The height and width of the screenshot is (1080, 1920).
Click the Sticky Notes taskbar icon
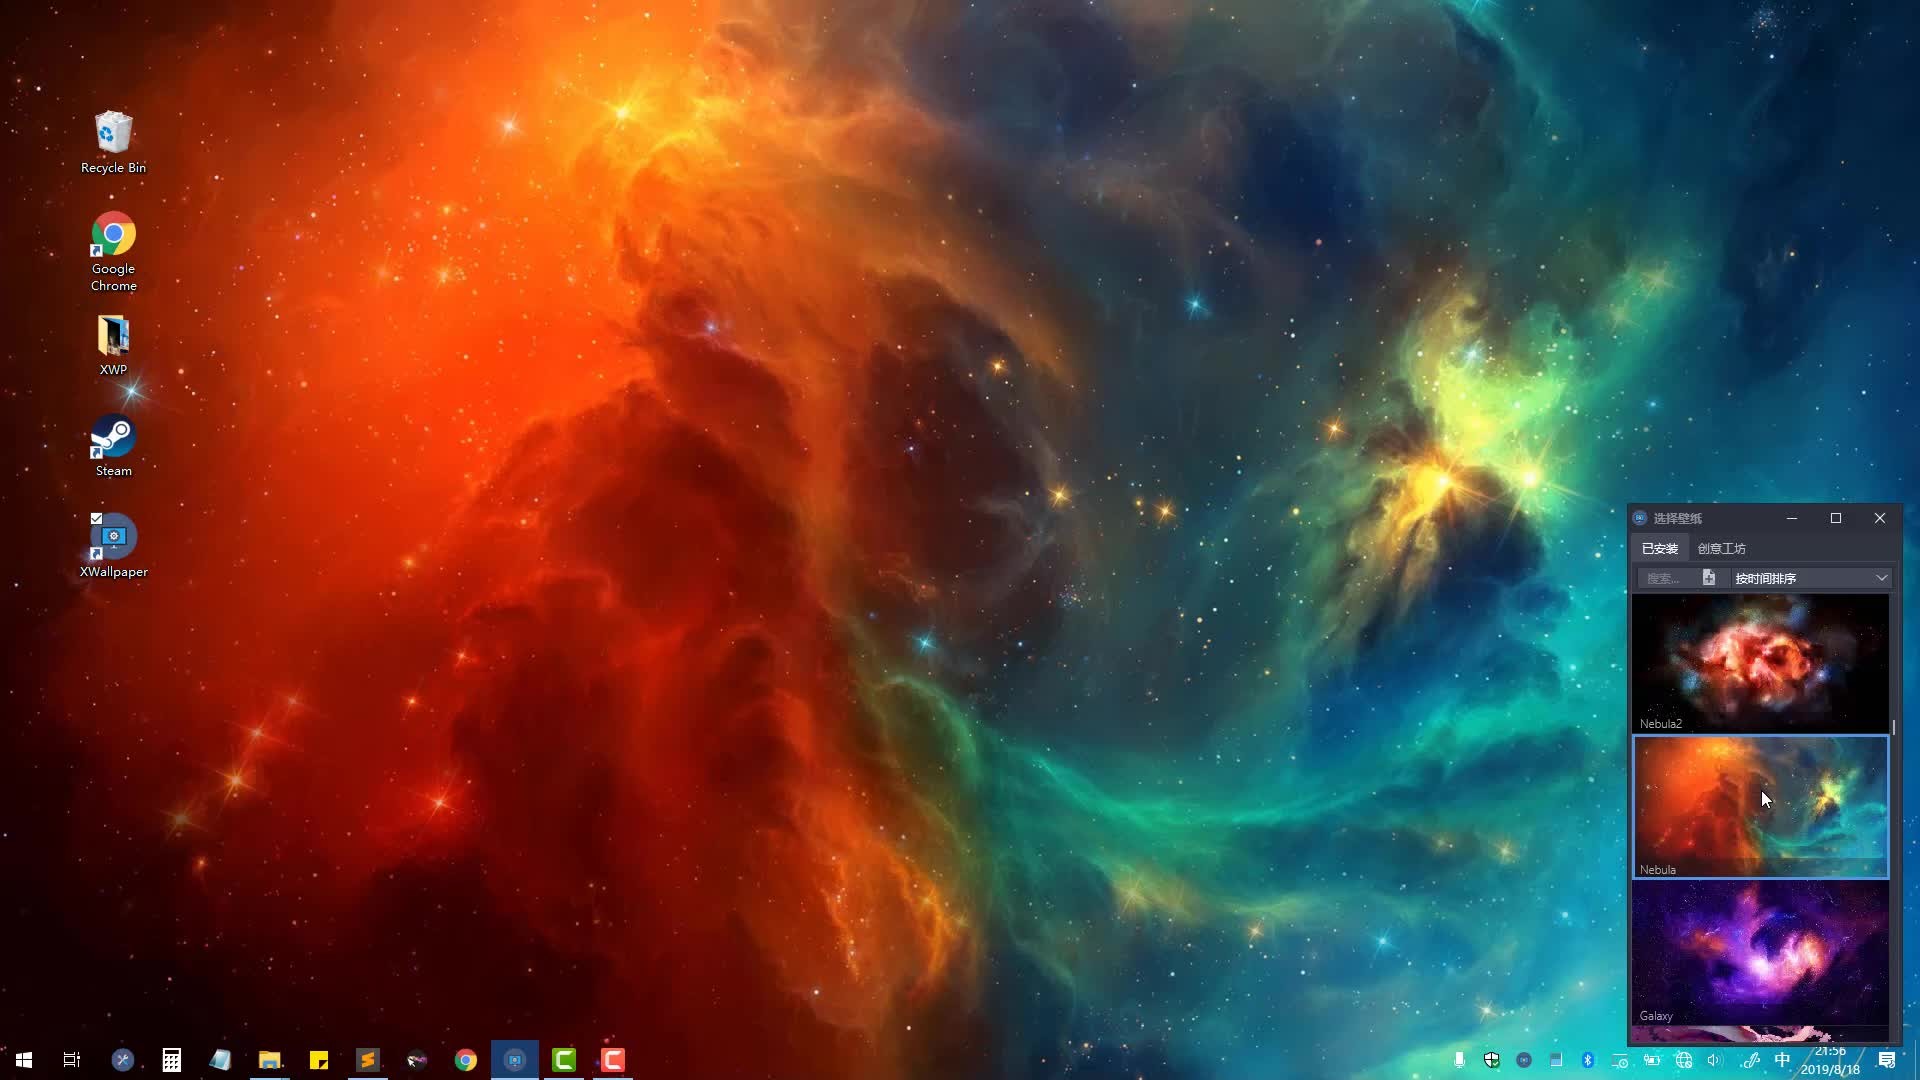319,1060
